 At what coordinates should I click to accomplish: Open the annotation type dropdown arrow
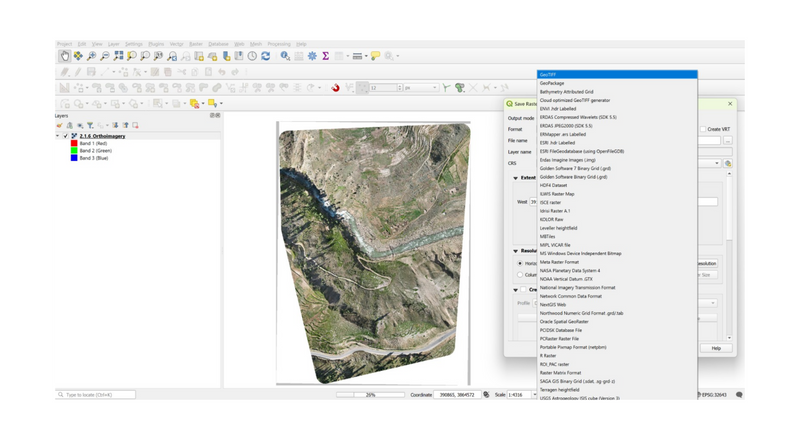point(398,56)
